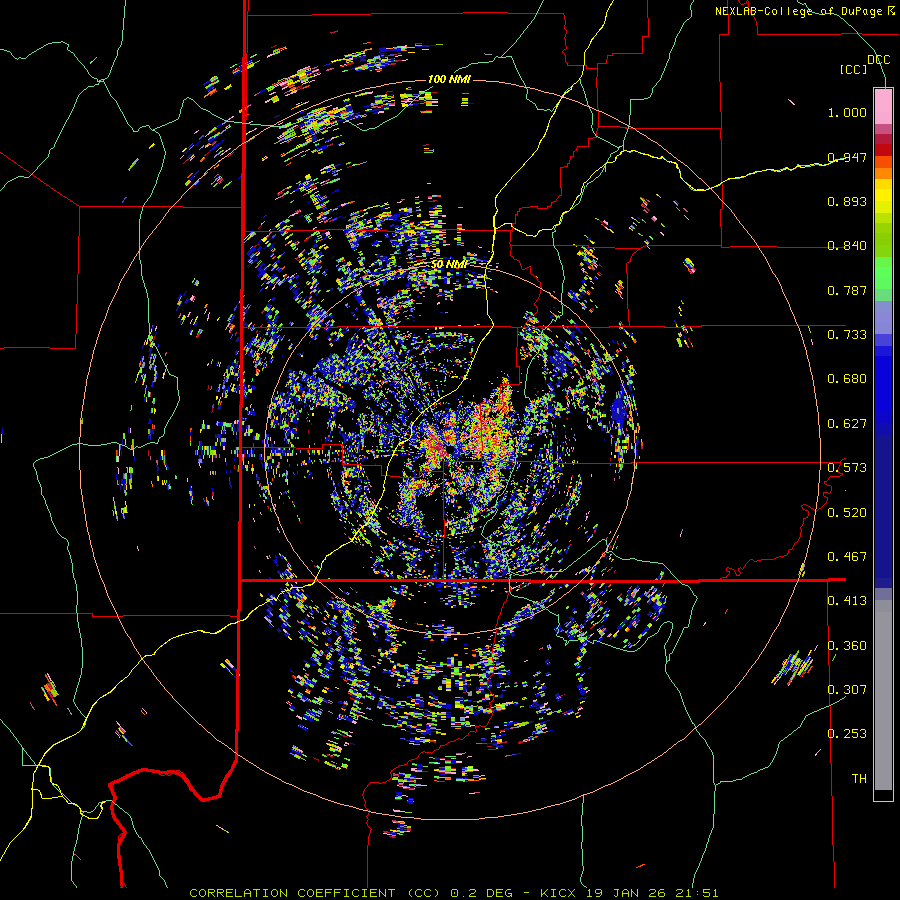Image resolution: width=900 pixels, height=900 pixels.
Task: Click the 0.573 legend value
Action: coord(847,468)
